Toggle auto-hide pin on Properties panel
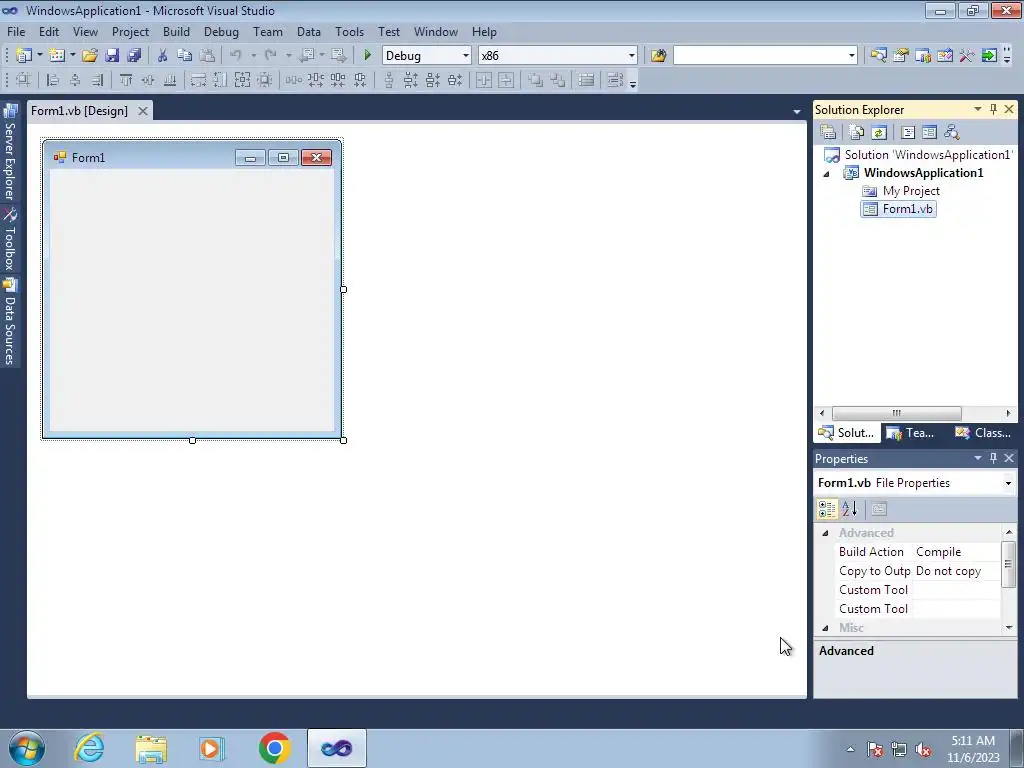Viewport: 1024px width, 768px height. click(993, 458)
